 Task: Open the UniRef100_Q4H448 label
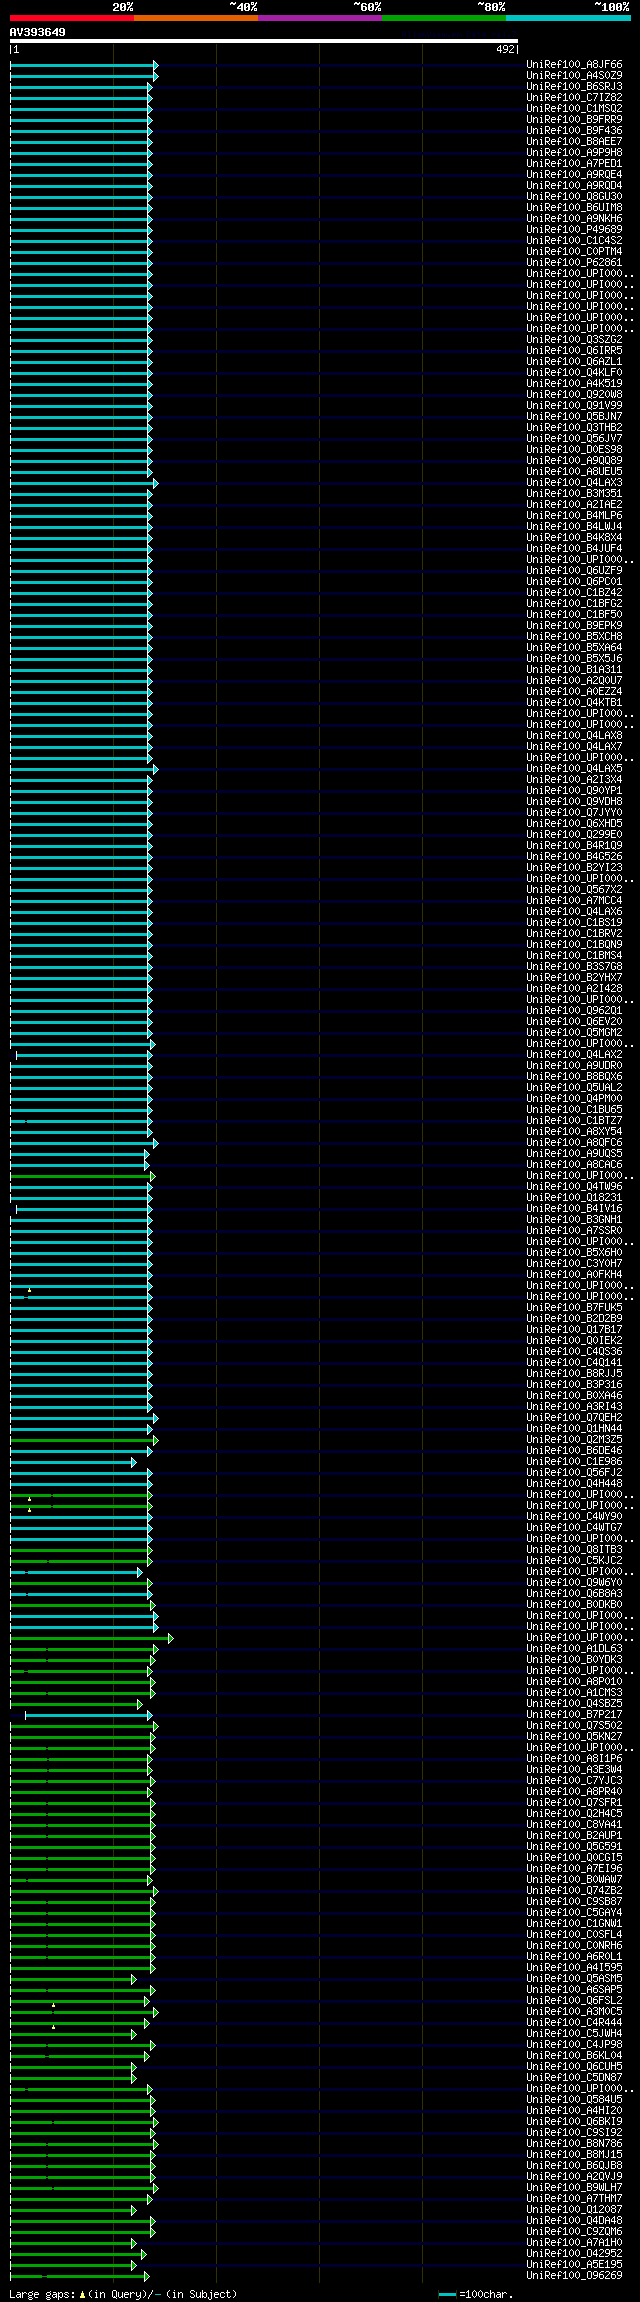[x=574, y=1484]
